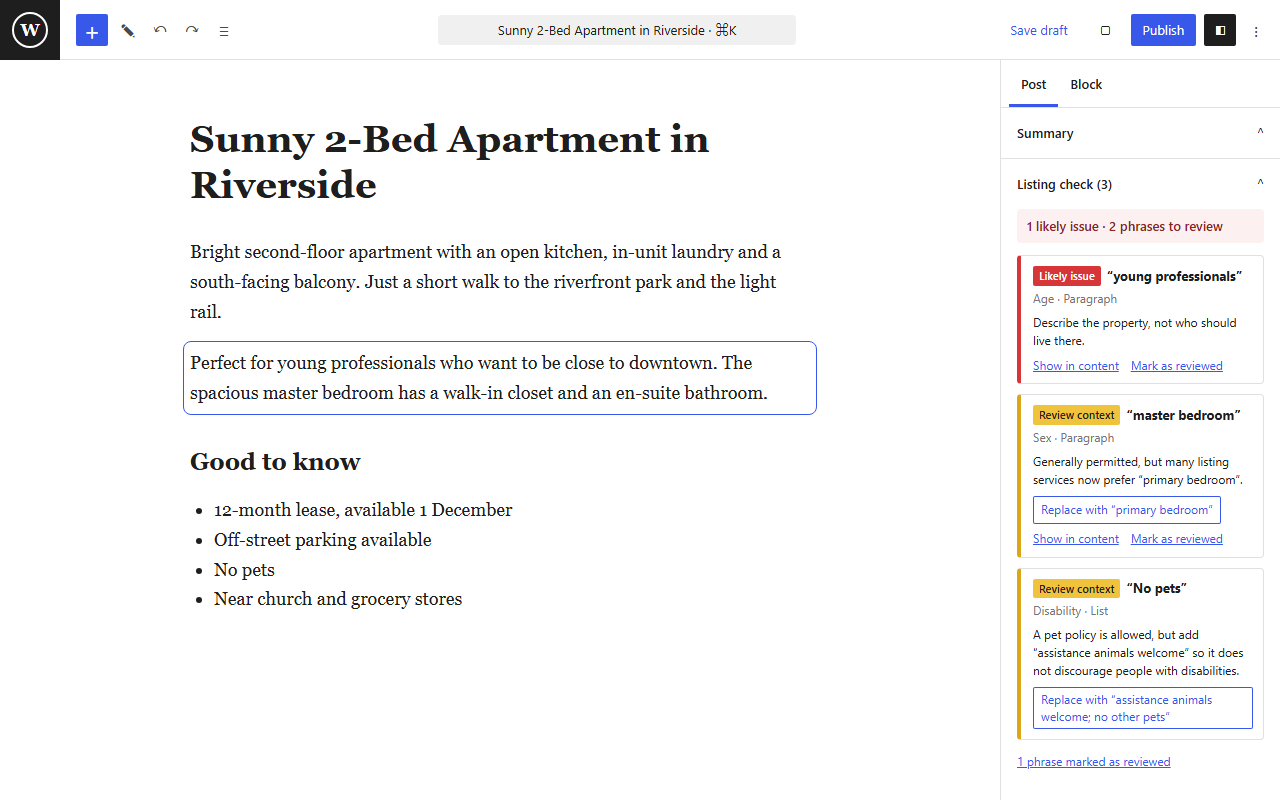The height and width of the screenshot is (800, 1280).
Task: Select the "Perfect for young professionals" paragraph block
Action: (x=500, y=378)
